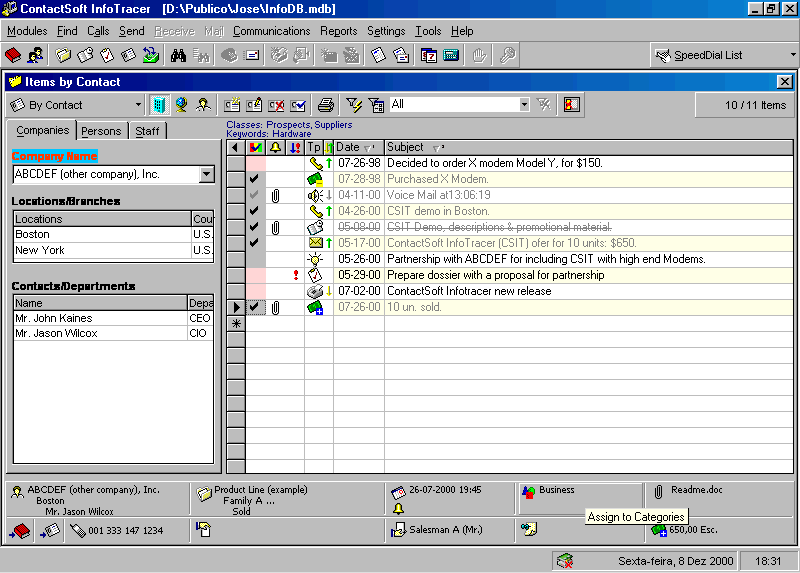Viewport: 800px width, 573px height.
Task: Click the new item icon
Action: [x=232, y=105]
